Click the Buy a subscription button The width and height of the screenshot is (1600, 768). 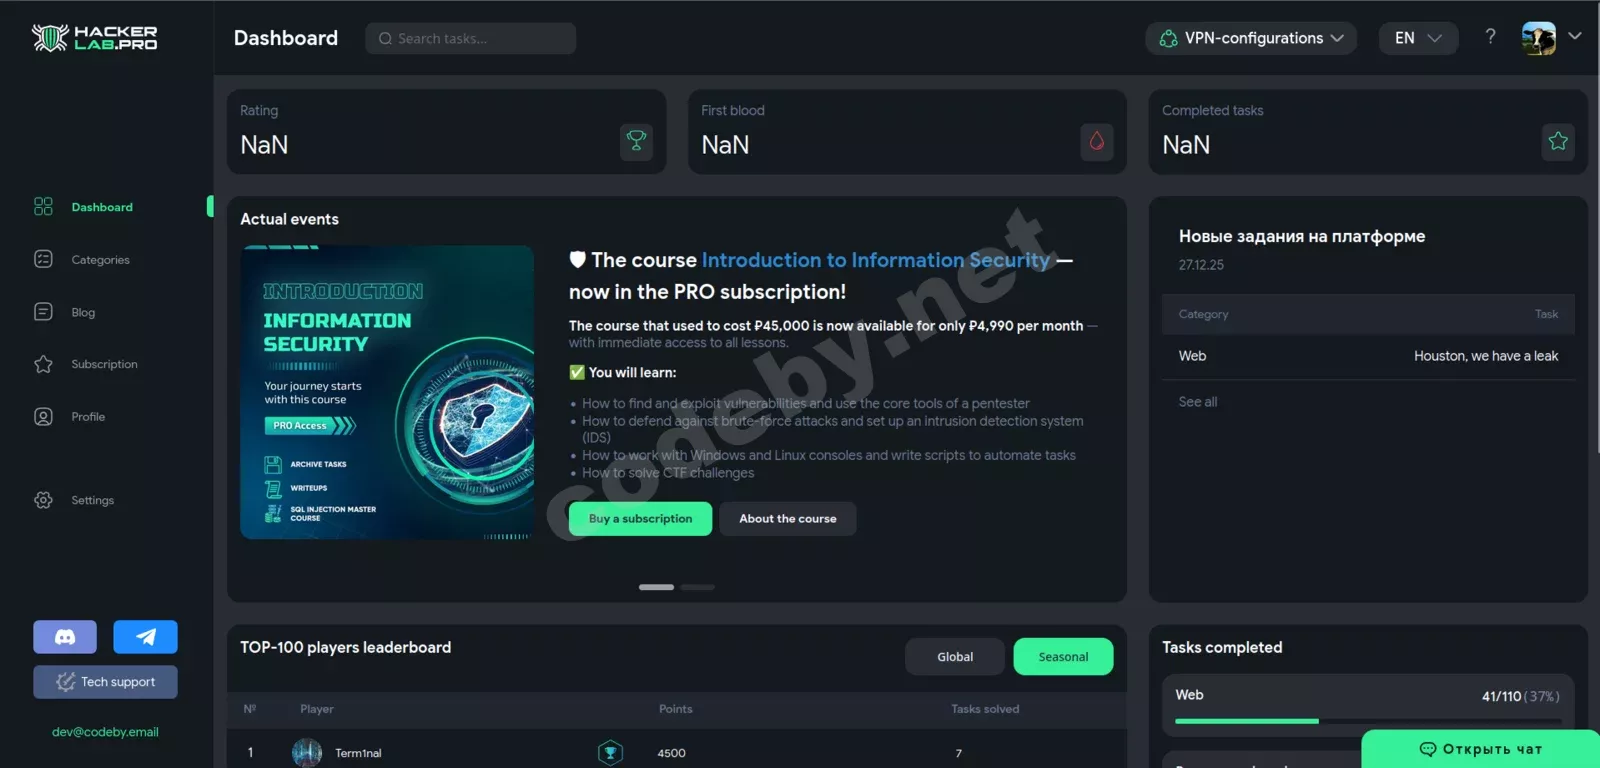click(640, 519)
